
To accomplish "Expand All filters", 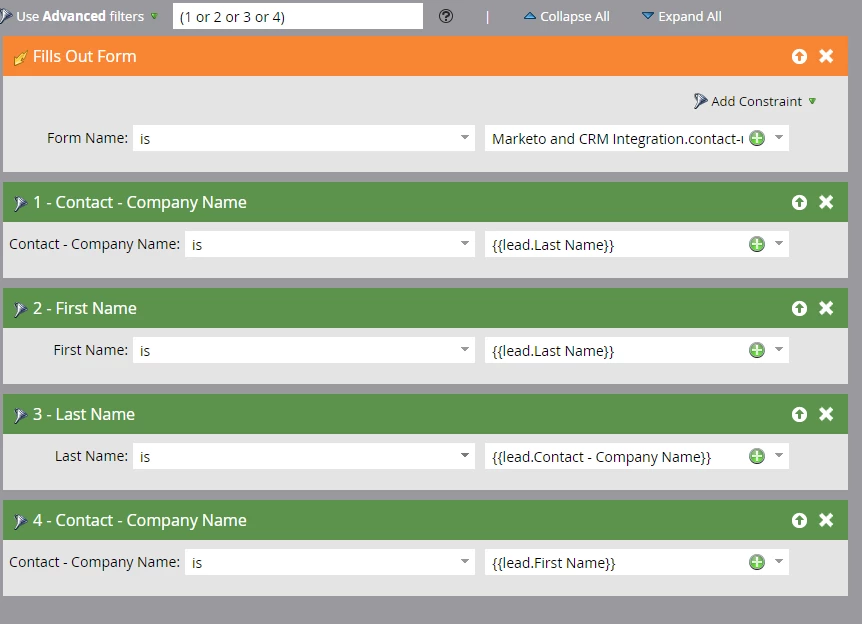I will click(682, 16).
